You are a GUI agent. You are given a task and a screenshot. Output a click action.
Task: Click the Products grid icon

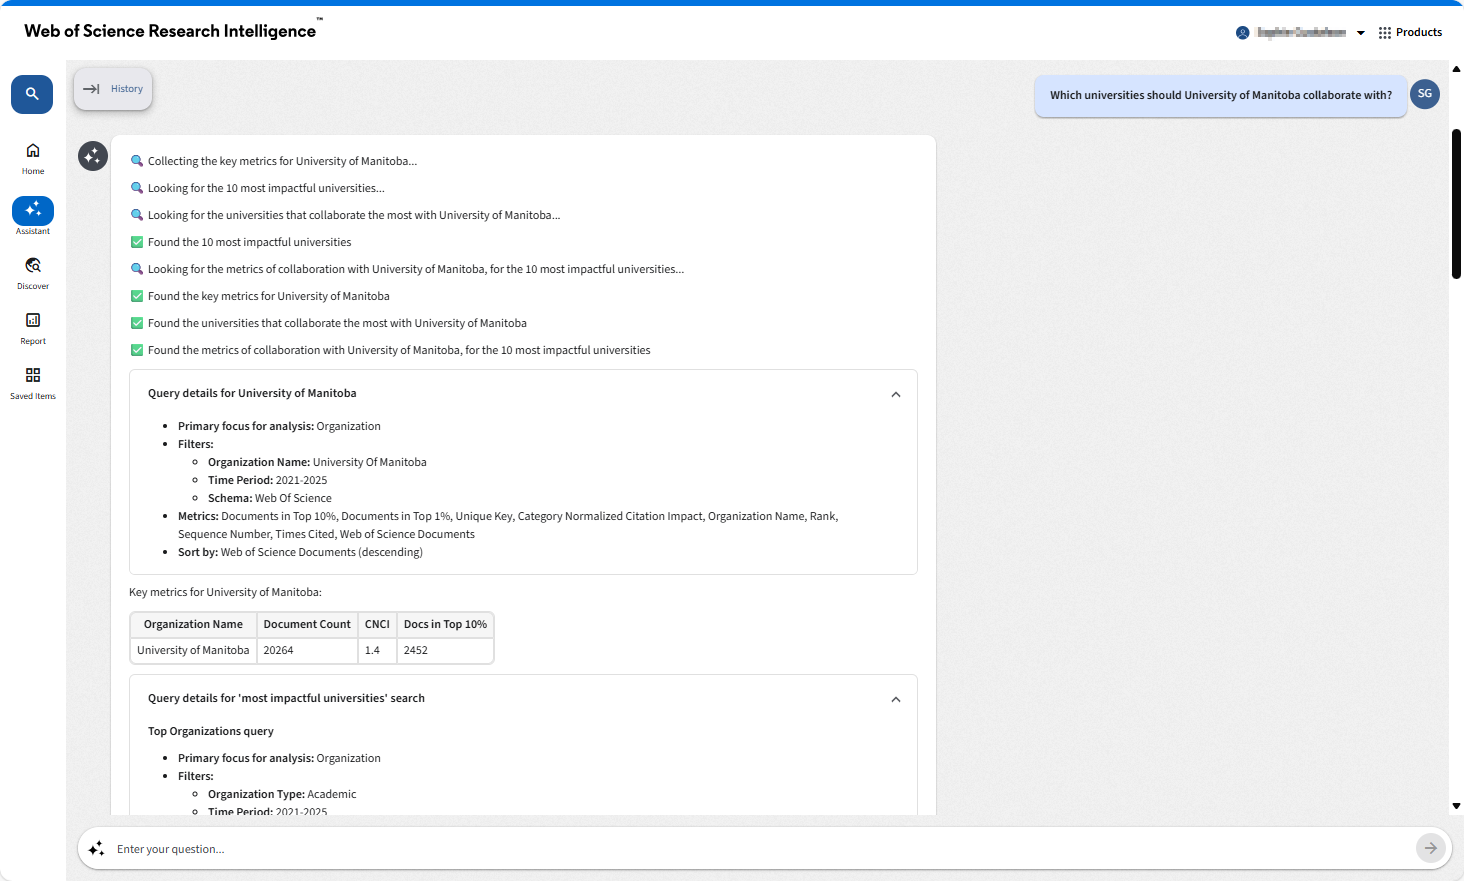pos(1384,33)
